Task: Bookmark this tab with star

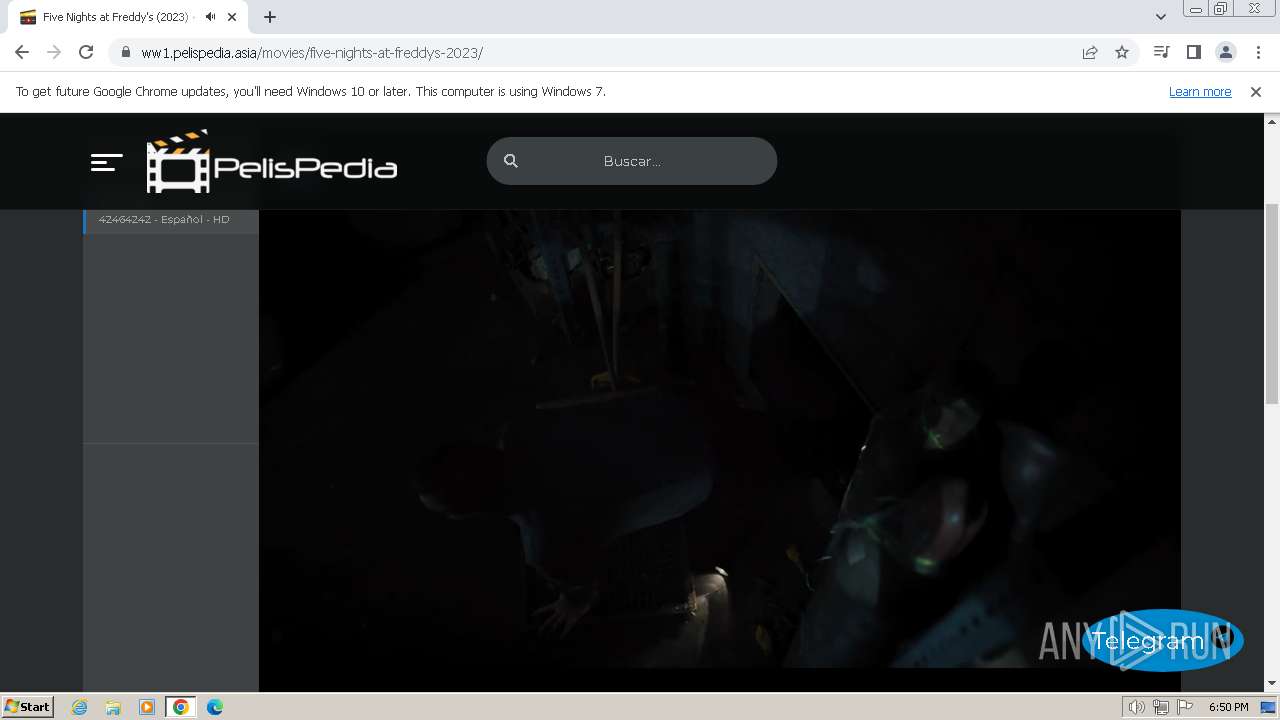Action: pos(1122,53)
